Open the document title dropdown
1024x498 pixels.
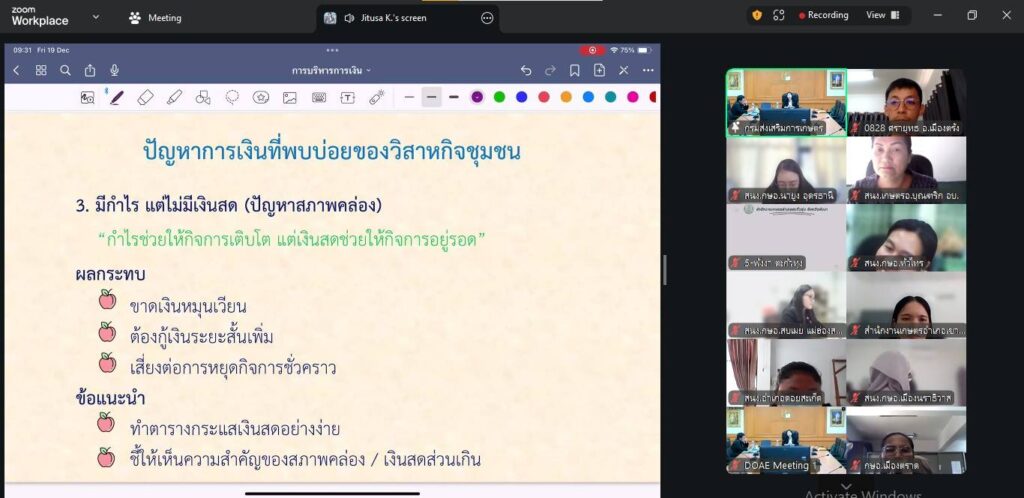(x=331, y=70)
